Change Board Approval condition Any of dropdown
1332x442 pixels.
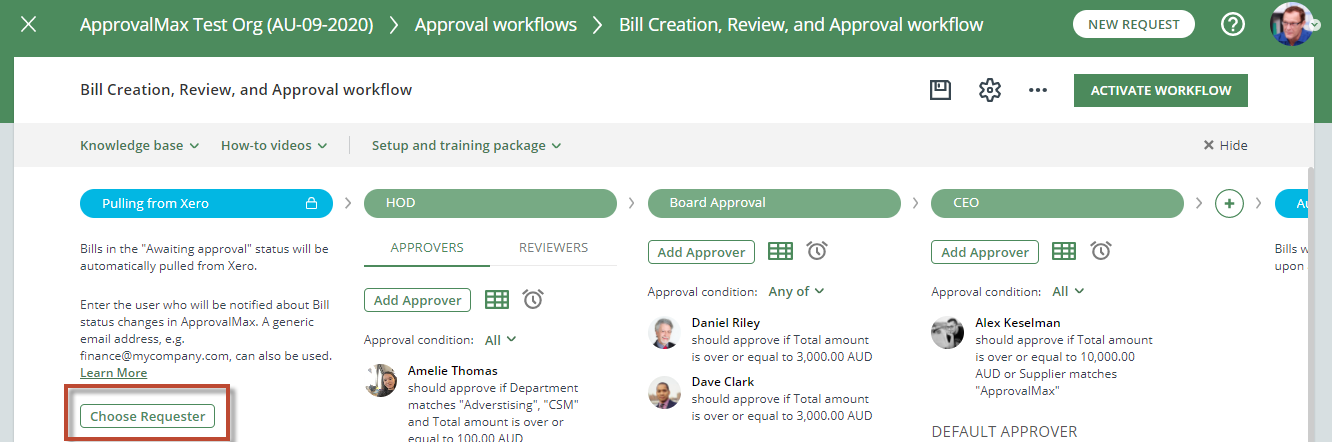pos(796,291)
